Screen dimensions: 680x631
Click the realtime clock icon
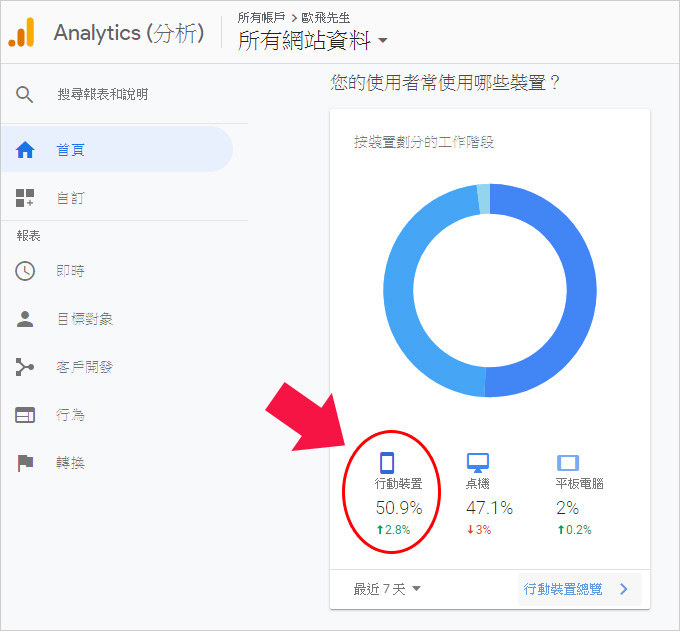(x=25, y=271)
